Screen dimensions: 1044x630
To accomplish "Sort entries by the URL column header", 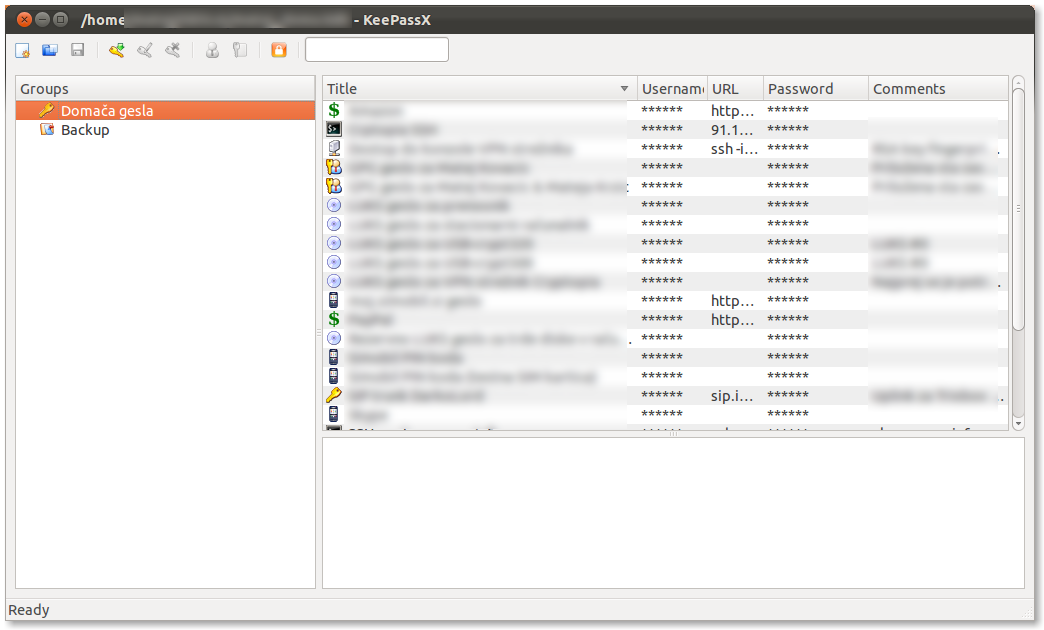I will 735,89.
